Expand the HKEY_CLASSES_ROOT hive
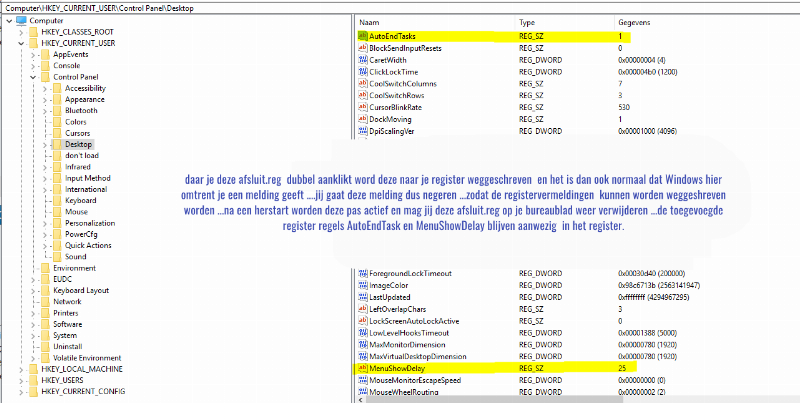The width and height of the screenshot is (800, 403). pos(20,32)
